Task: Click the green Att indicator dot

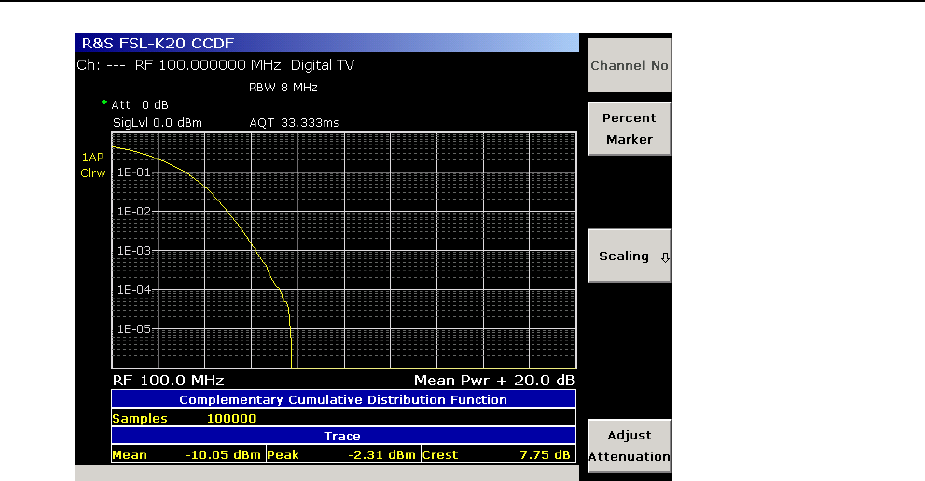Action: coord(104,102)
